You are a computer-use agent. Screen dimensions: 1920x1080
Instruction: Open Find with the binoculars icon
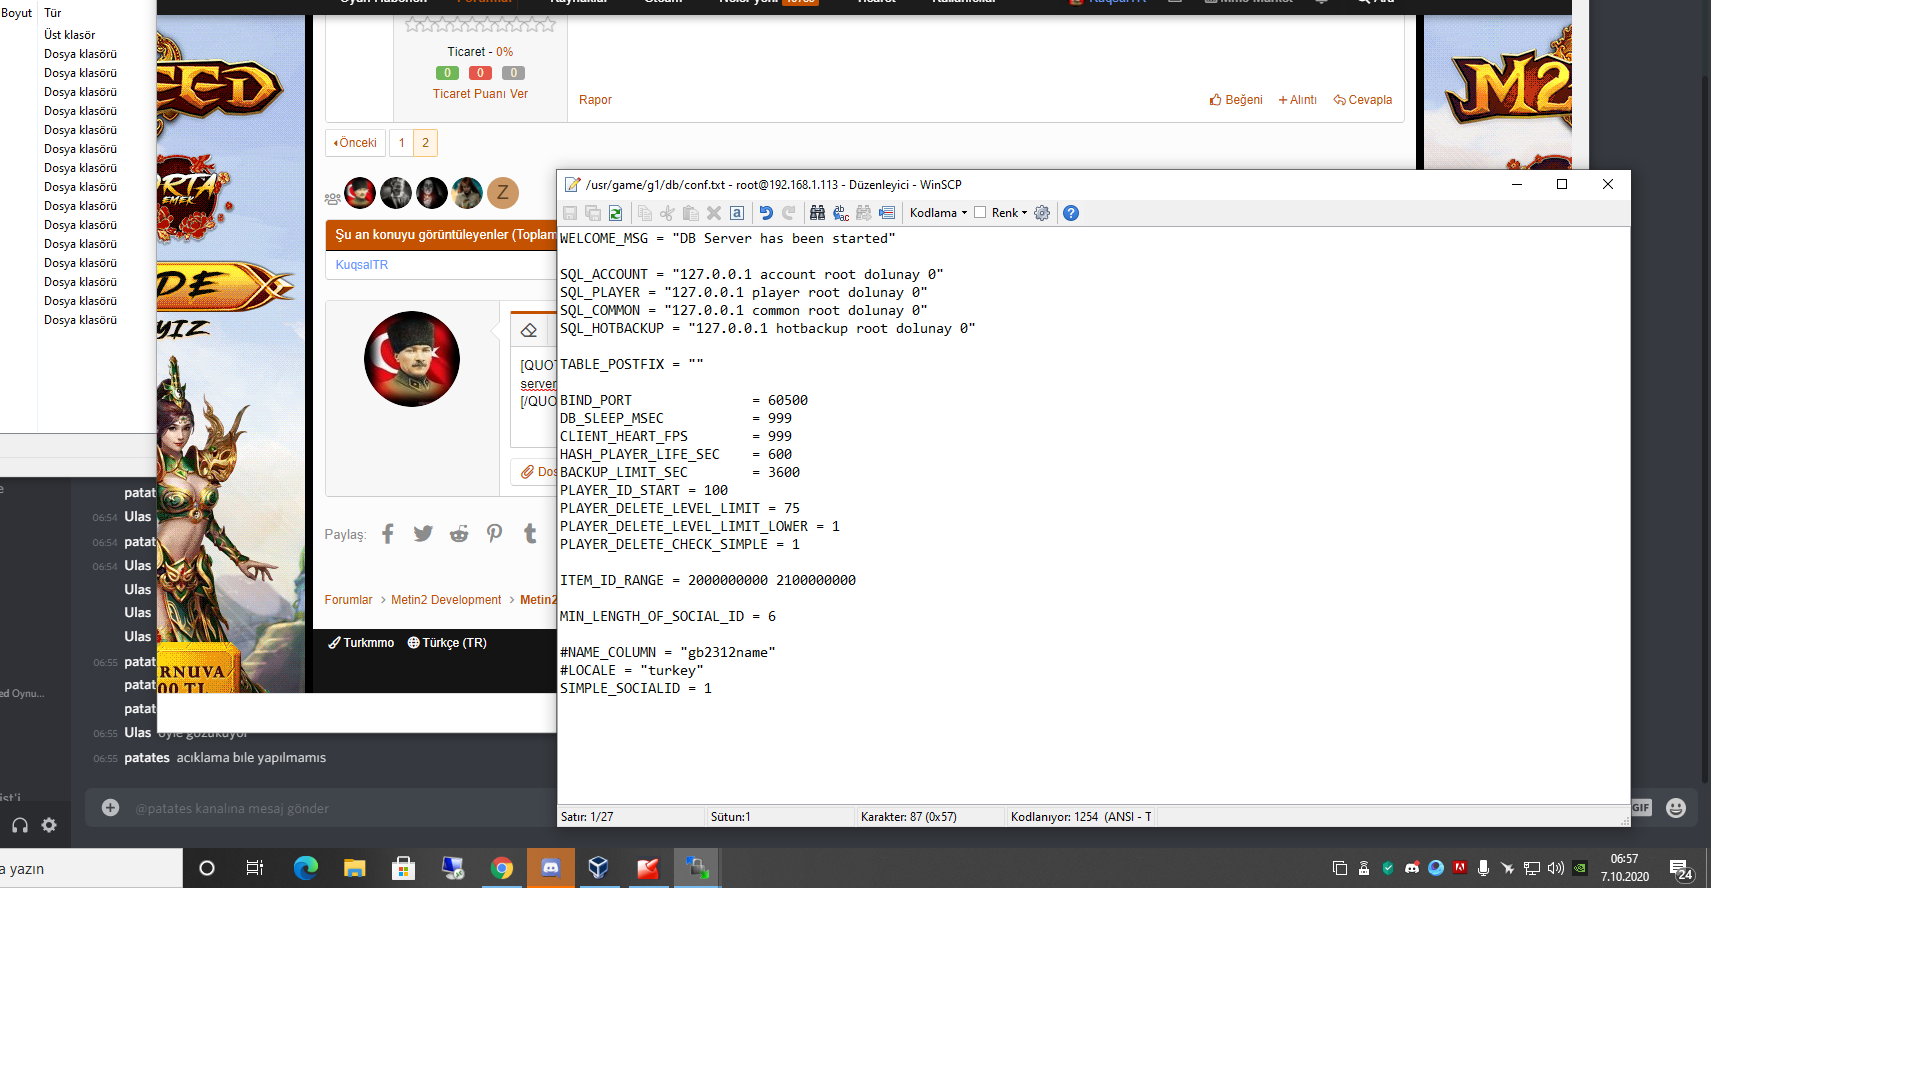817,213
